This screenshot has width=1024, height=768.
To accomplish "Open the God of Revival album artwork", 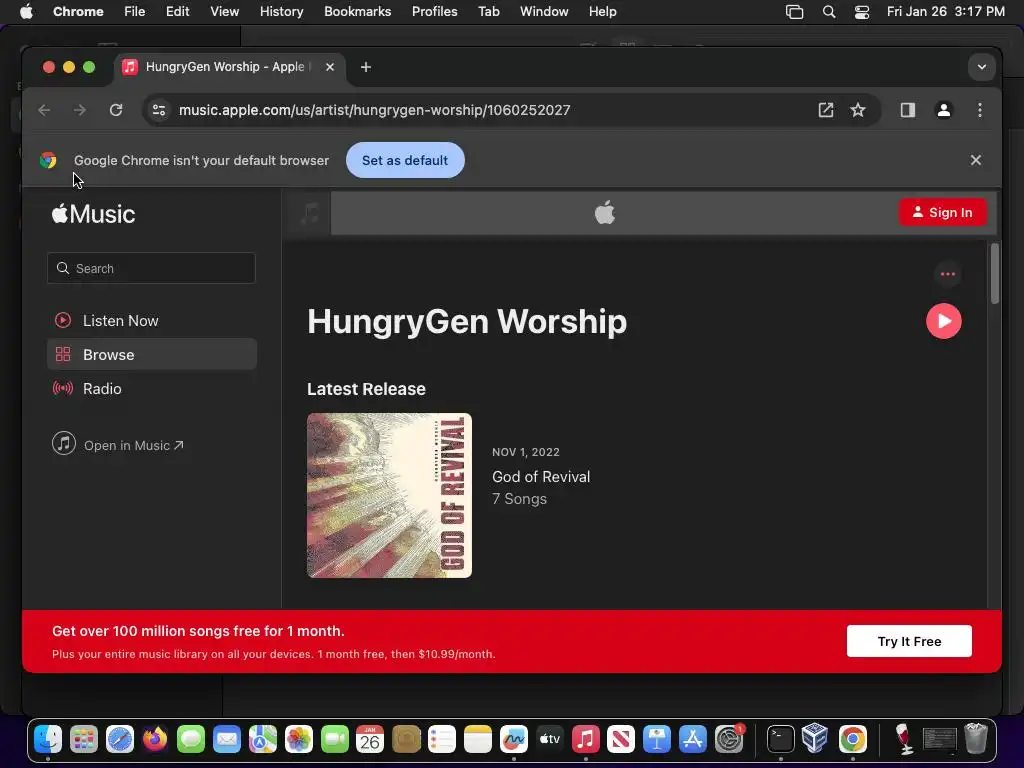I will pyautogui.click(x=389, y=495).
